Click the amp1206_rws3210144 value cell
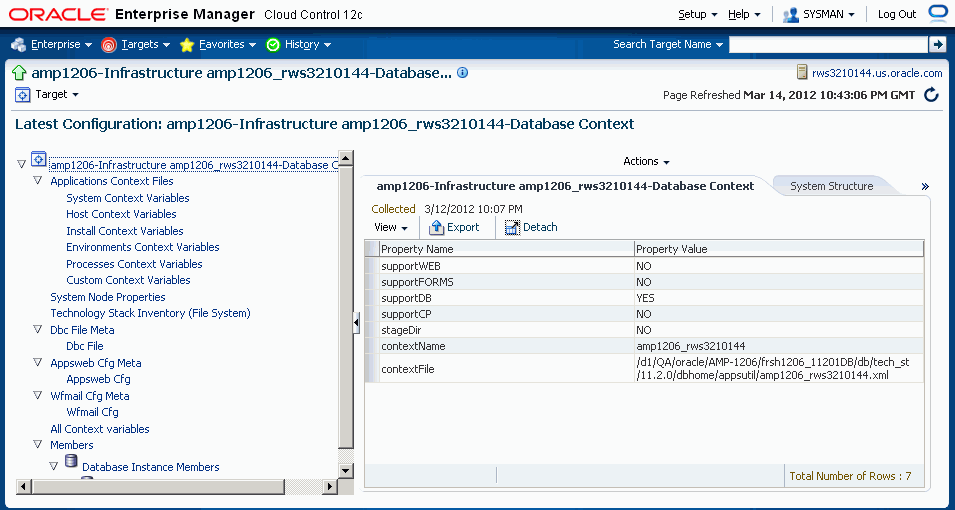Screen dimensions: 955x510 778,346
